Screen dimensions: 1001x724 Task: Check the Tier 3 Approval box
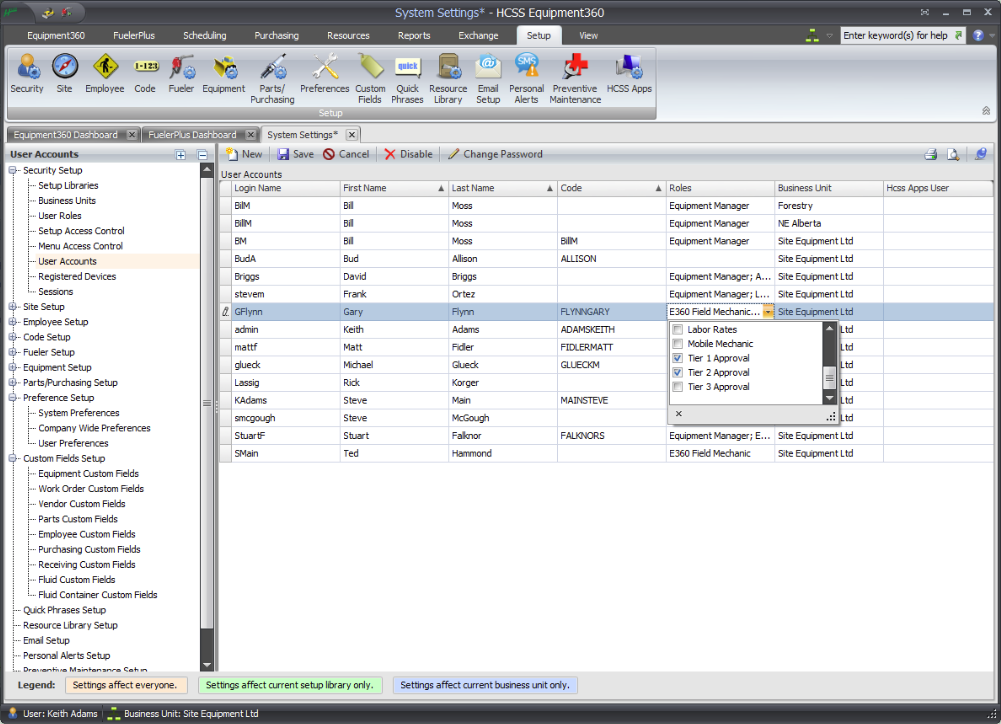pyautogui.click(x=678, y=386)
